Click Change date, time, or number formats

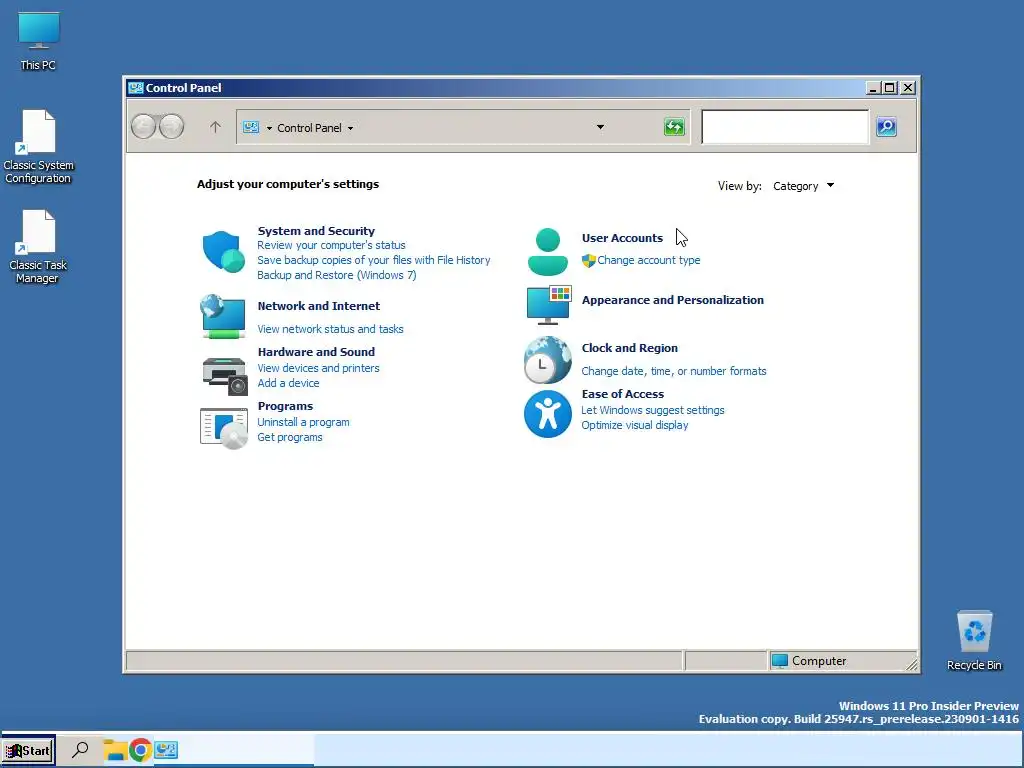(674, 371)
